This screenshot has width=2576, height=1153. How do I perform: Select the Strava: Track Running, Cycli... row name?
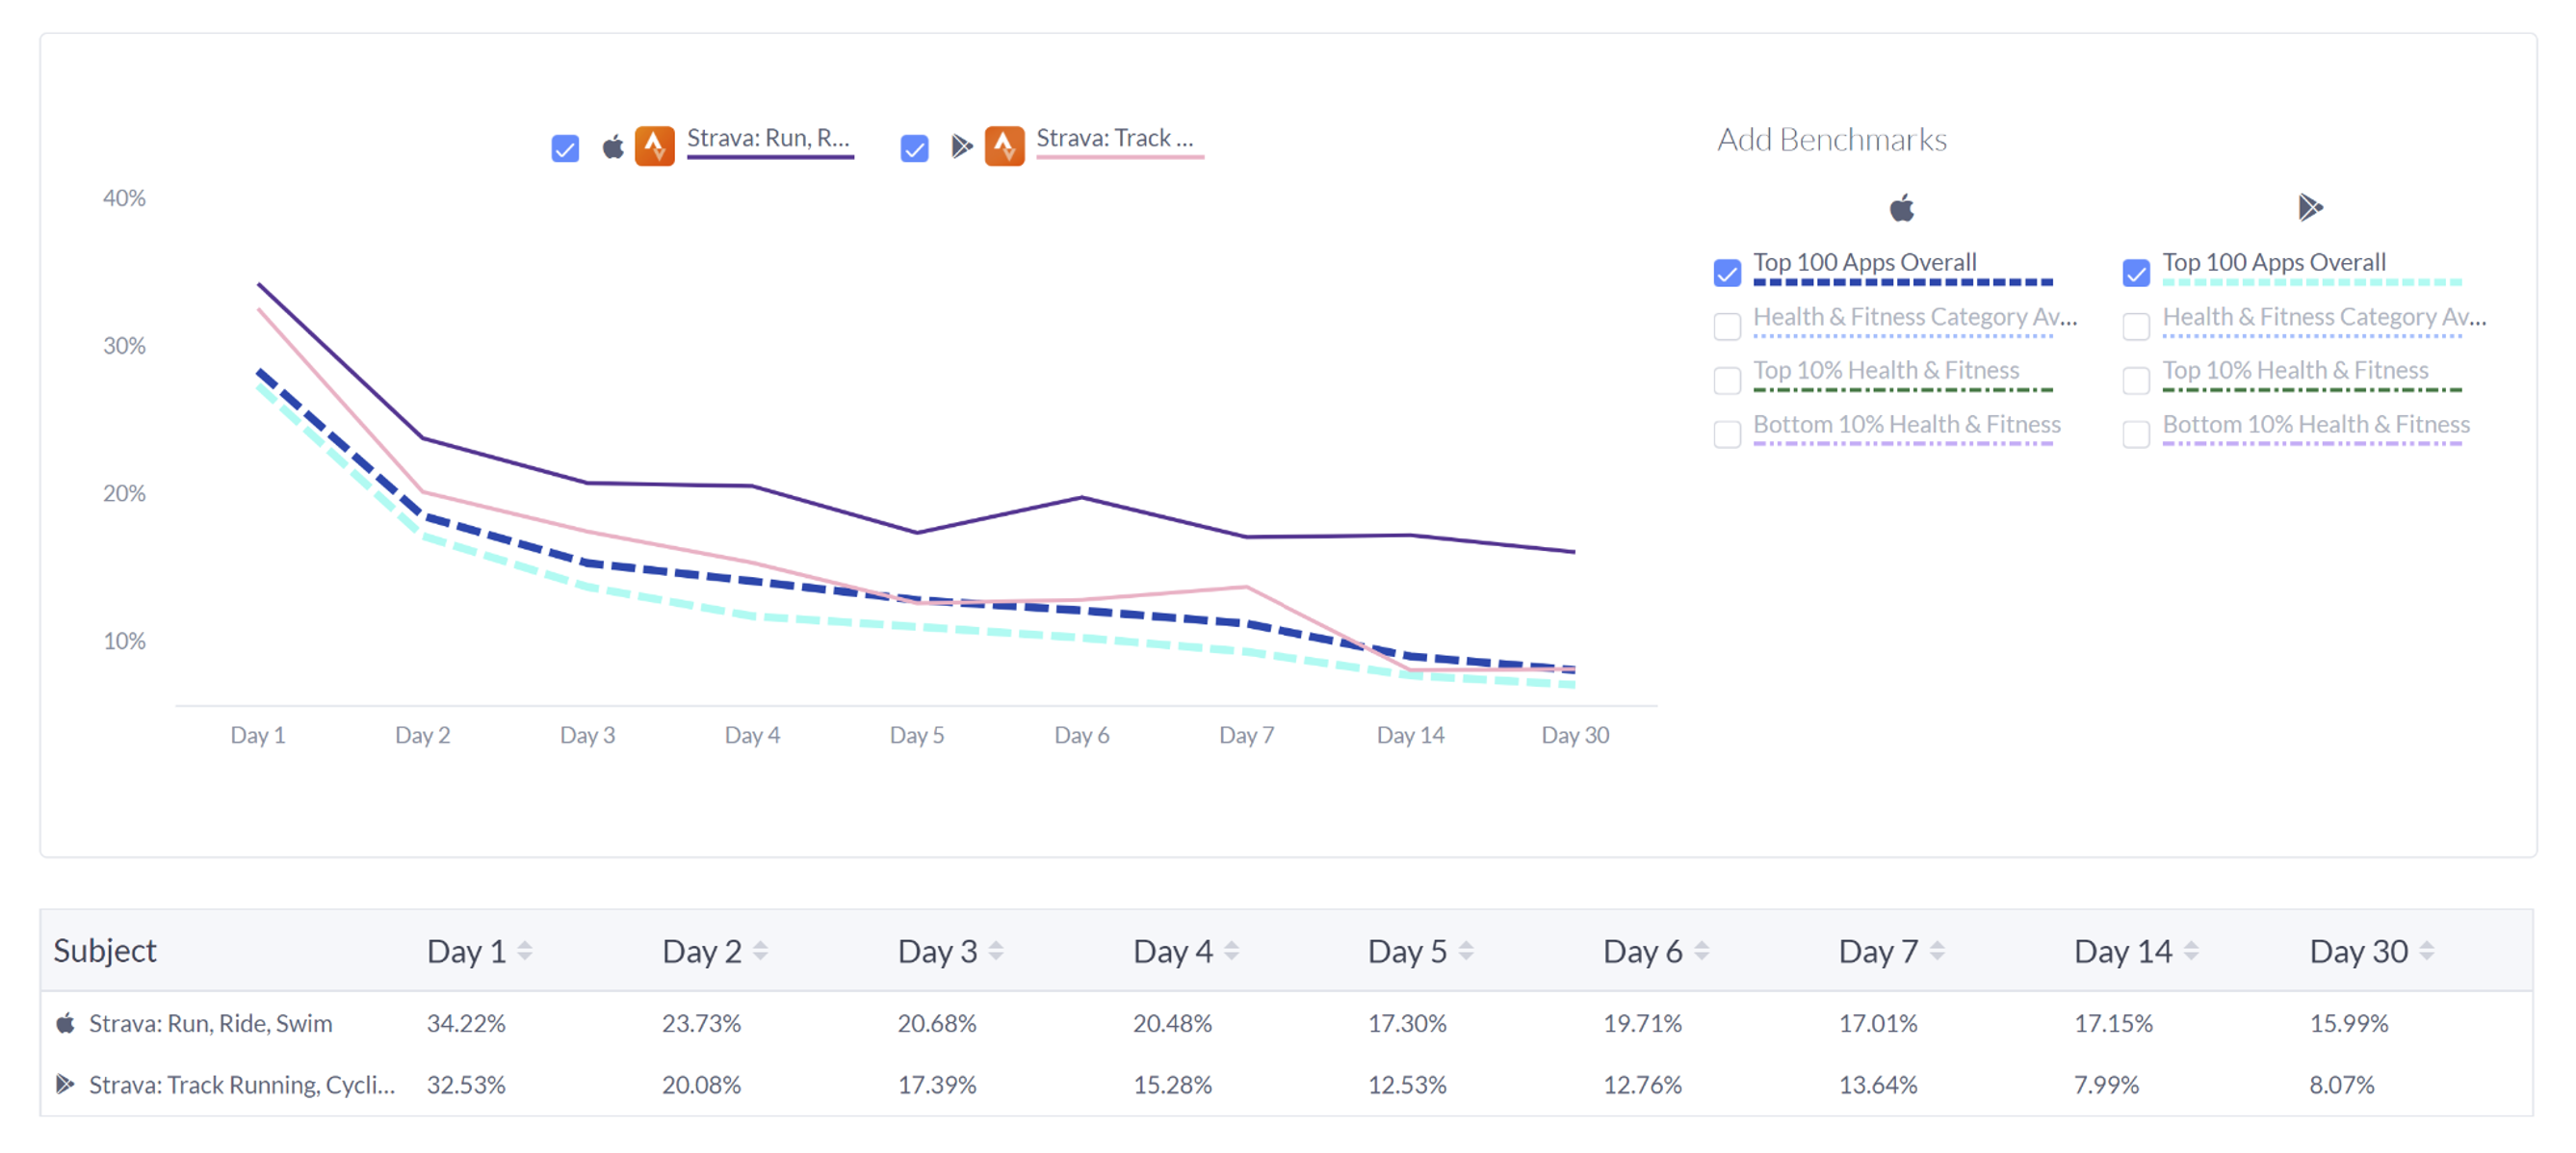point(242,1084)
